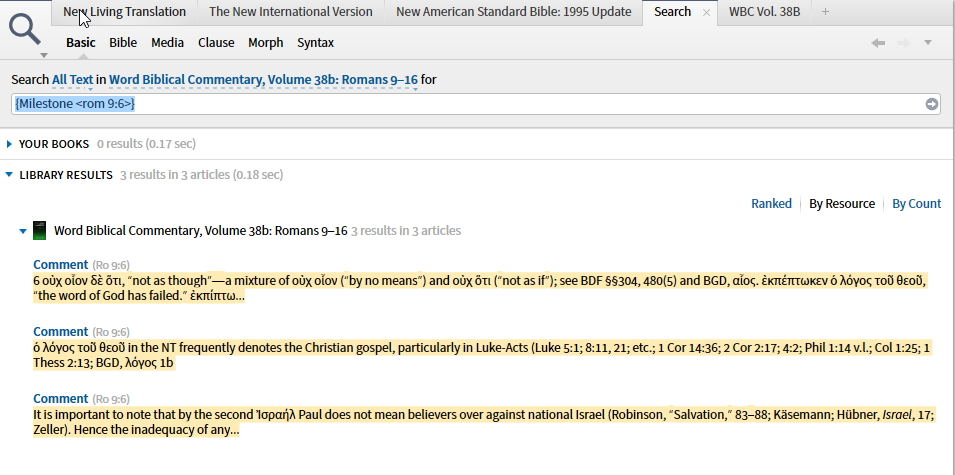The height and width of the screenshot is (475, 955).
Task: Go back with the left navigation arrow
Action: pos(878,43)
